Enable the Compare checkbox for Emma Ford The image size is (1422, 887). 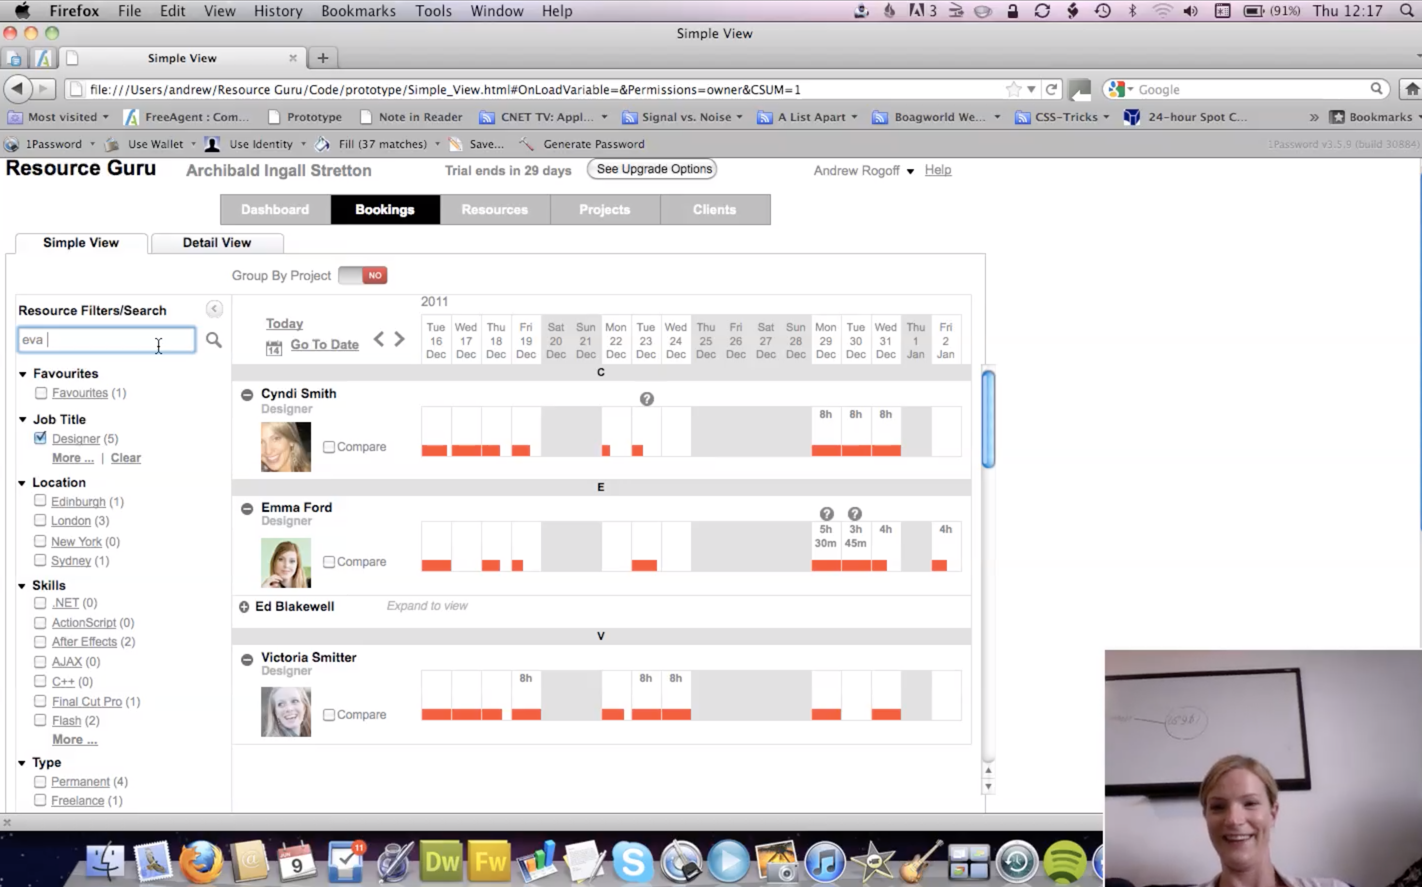[327, 561]
